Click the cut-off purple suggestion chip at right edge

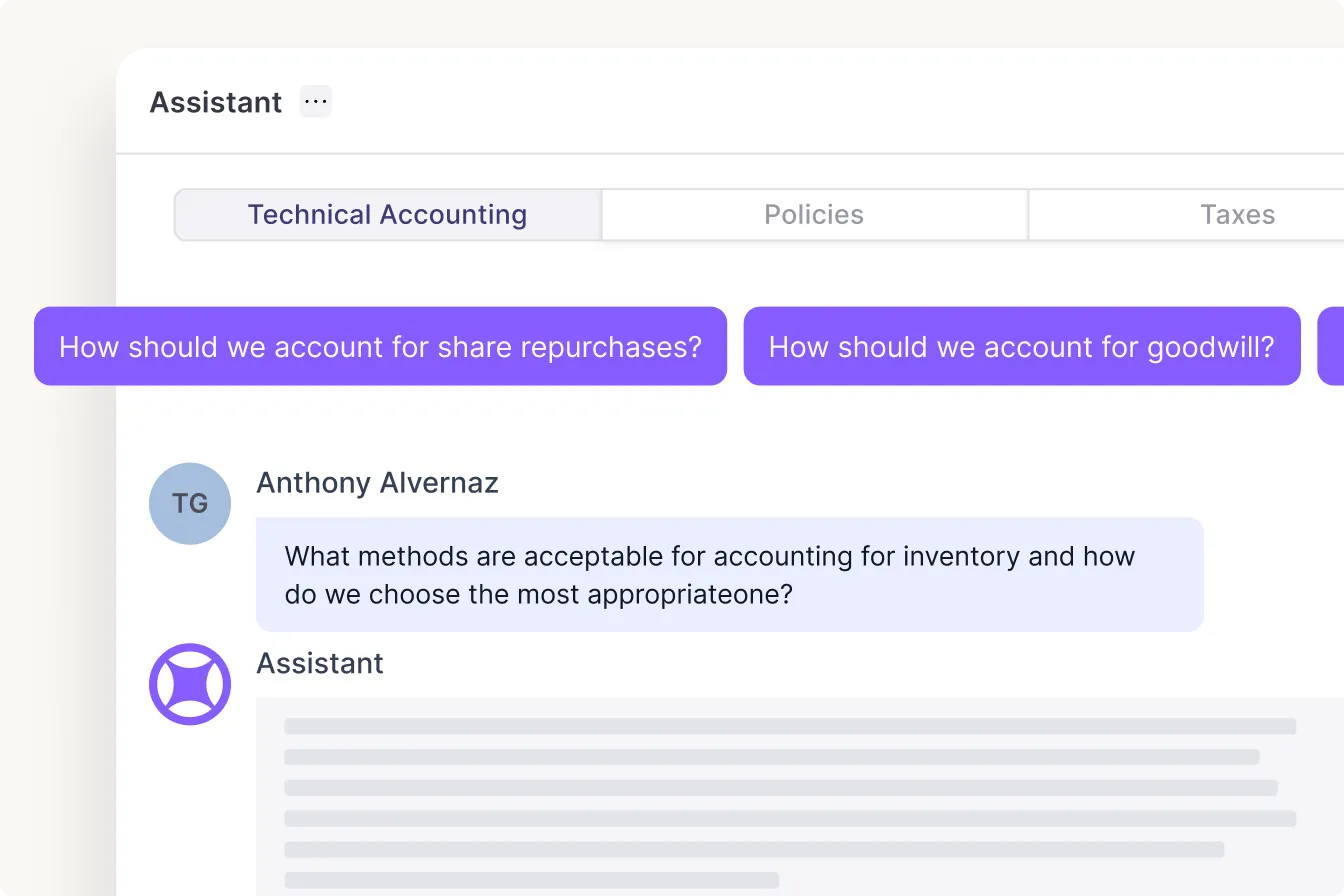pos(1331,346)
